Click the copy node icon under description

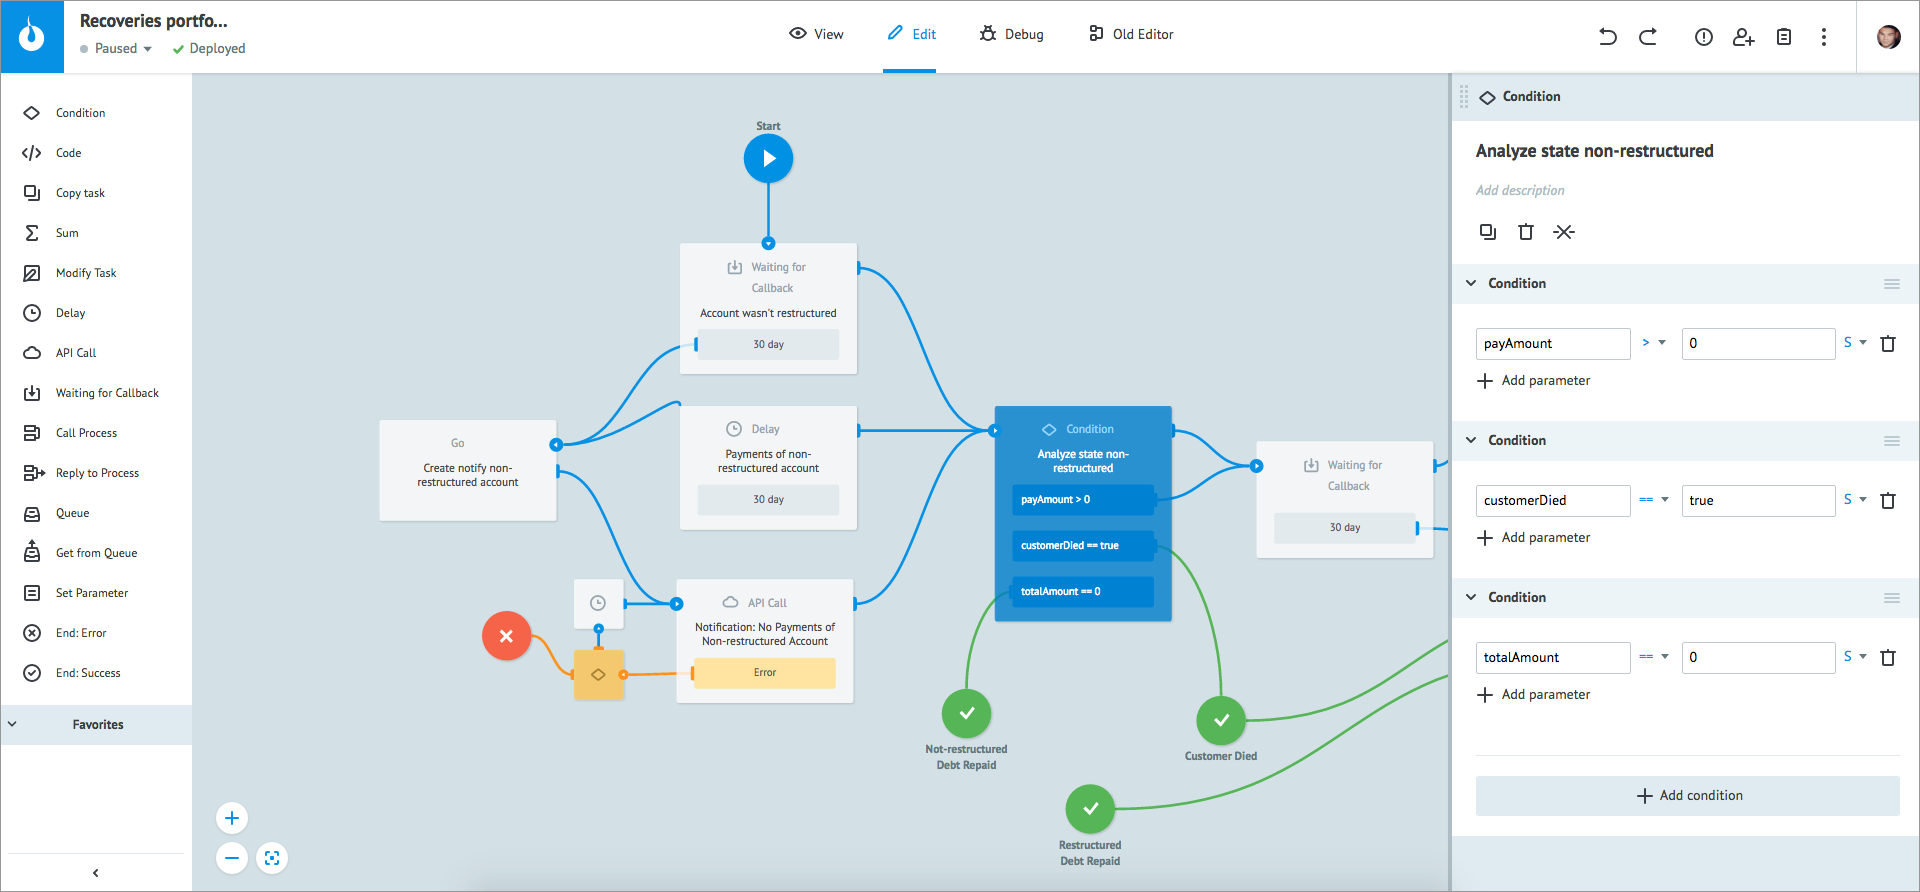[x=1488, y=232]
